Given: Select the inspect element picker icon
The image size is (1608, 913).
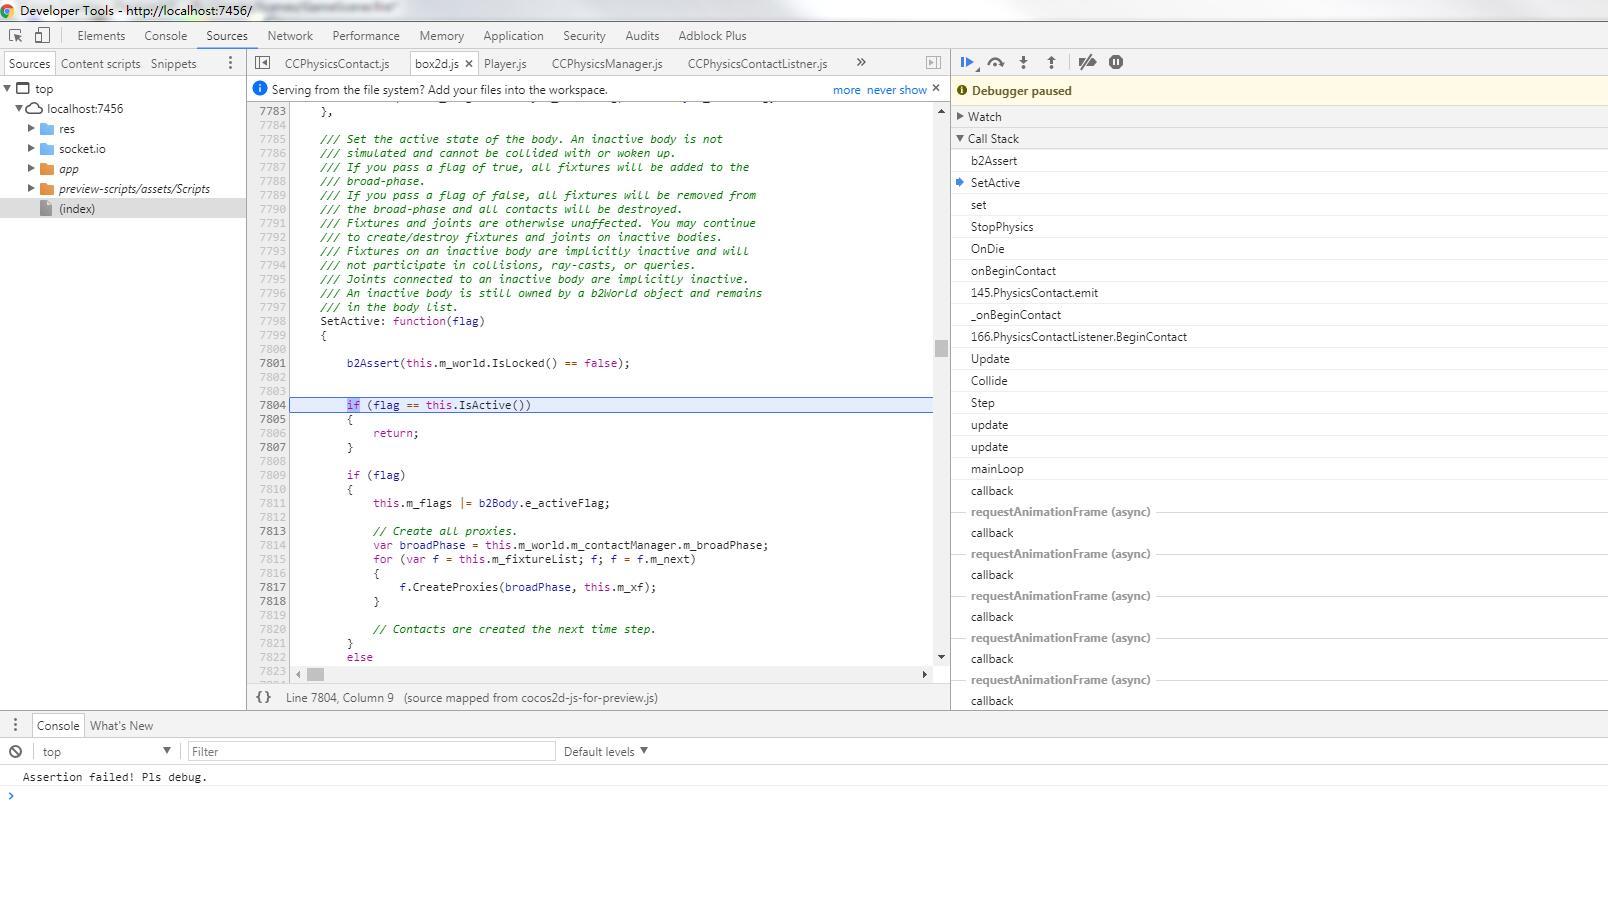Looking at the screenshot, I should (16, 35).
